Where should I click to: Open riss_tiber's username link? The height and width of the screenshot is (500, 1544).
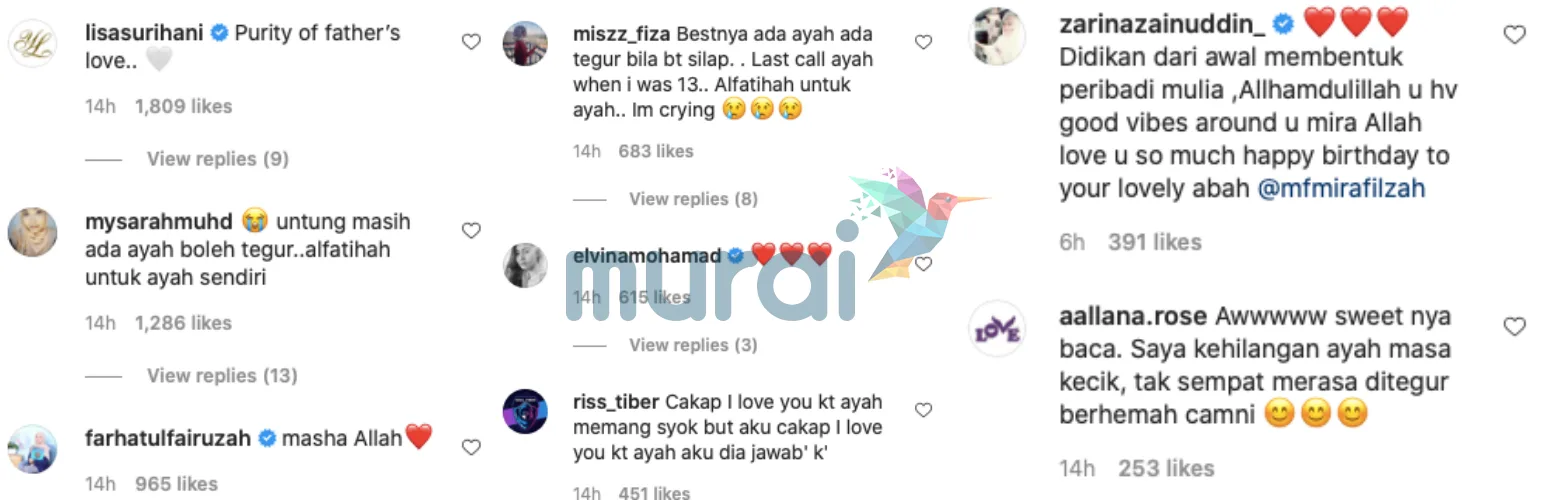tap(616, 403)
